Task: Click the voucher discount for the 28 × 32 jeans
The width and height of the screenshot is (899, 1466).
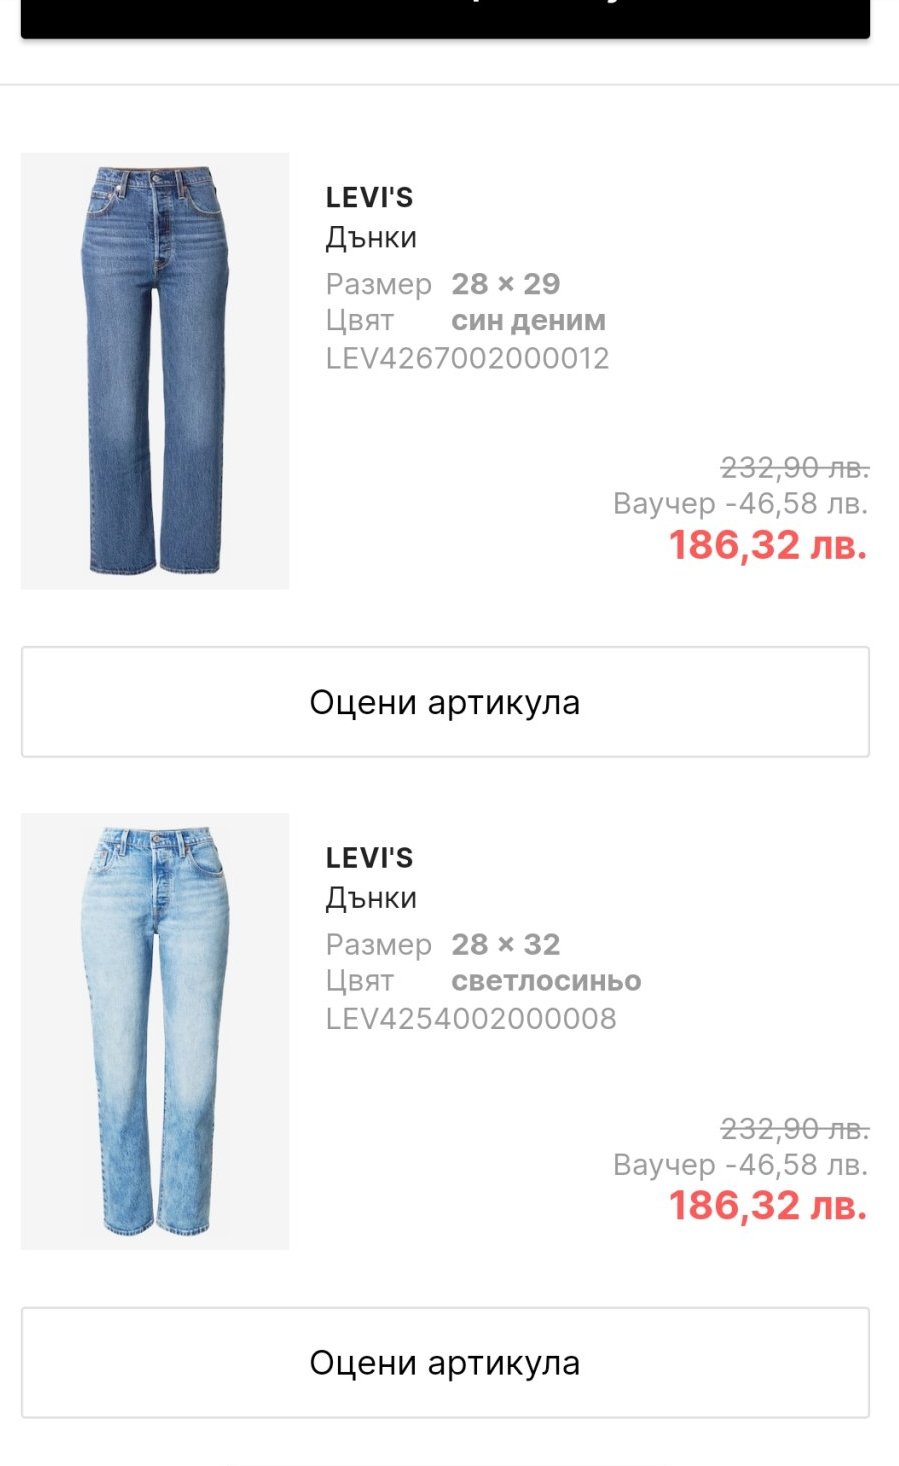Action: (x=740, y=1165)
